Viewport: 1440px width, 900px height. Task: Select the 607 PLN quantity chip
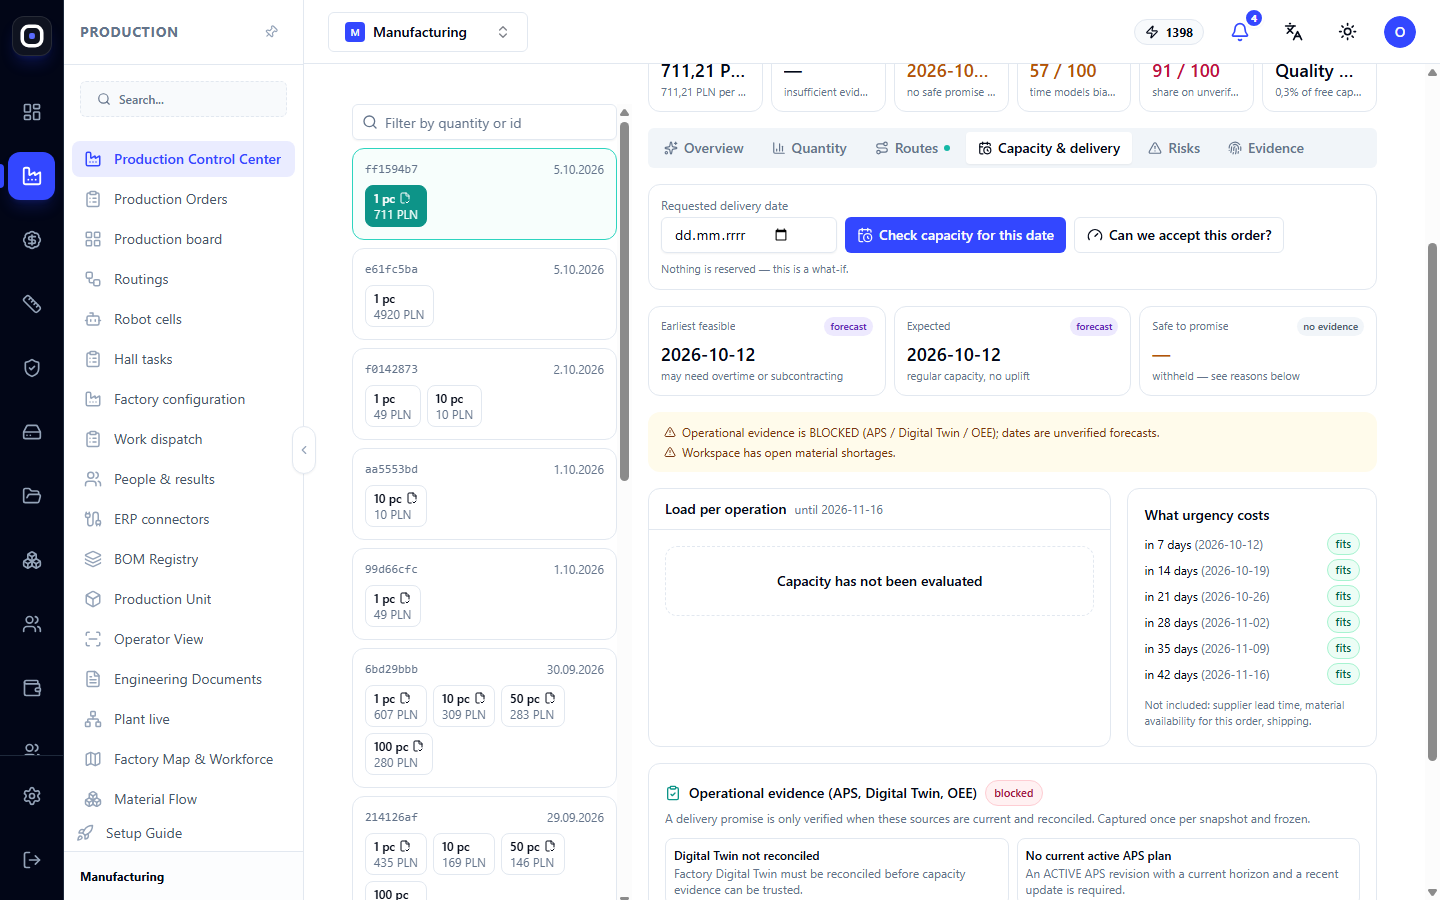(x=396, y=706)
